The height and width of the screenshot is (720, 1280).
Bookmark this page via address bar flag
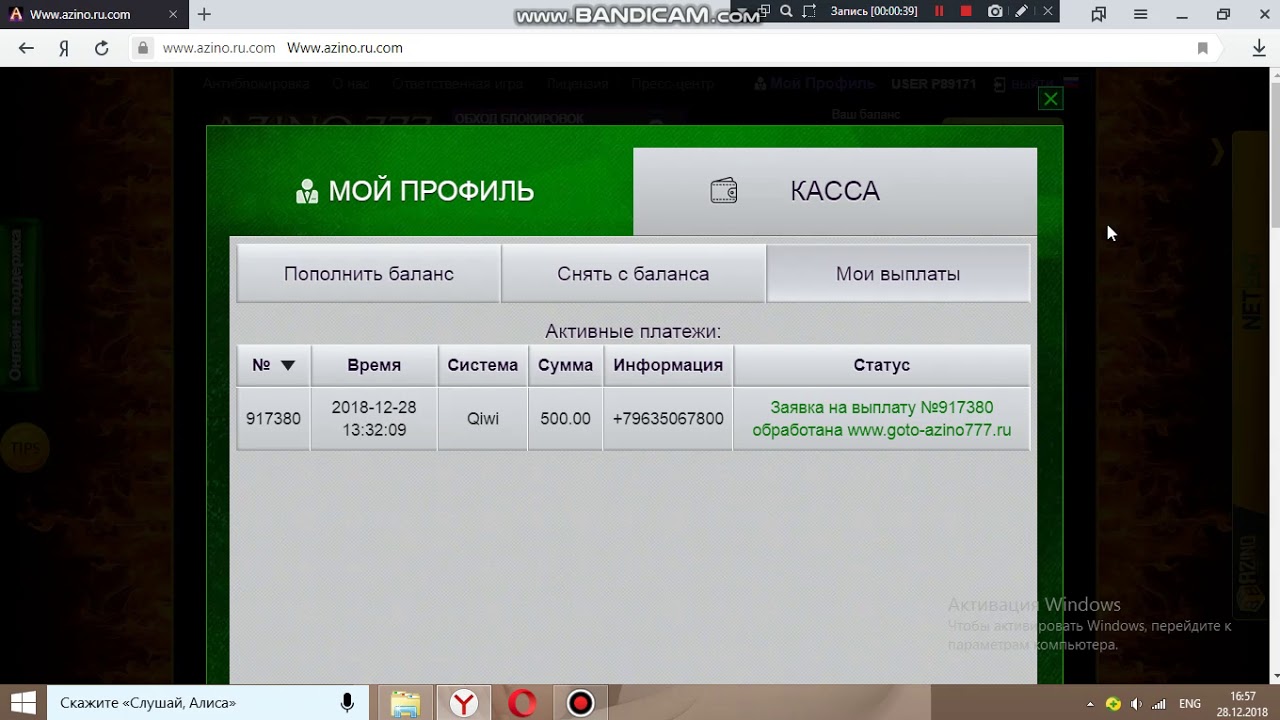point(1203,48)
